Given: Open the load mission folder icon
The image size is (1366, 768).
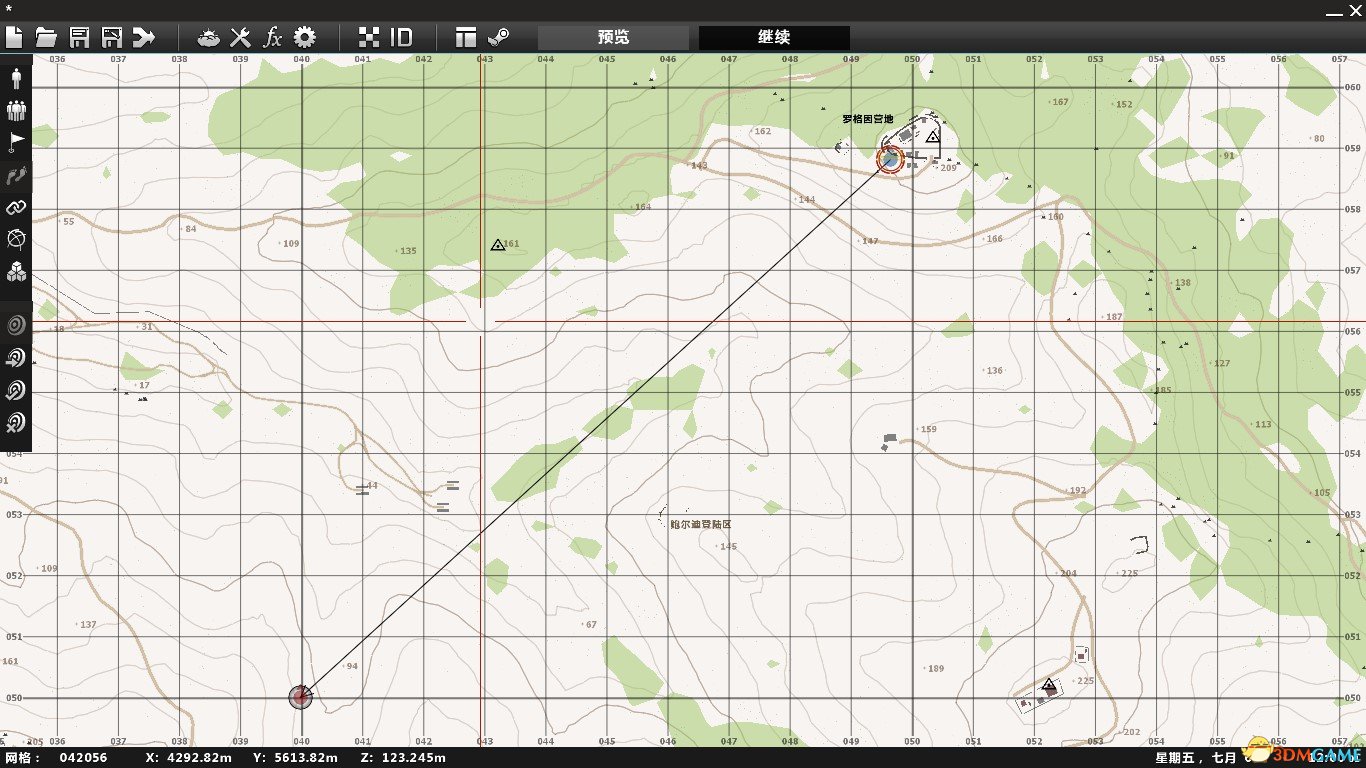Looking at the screenshot, I should coord(46,38).
